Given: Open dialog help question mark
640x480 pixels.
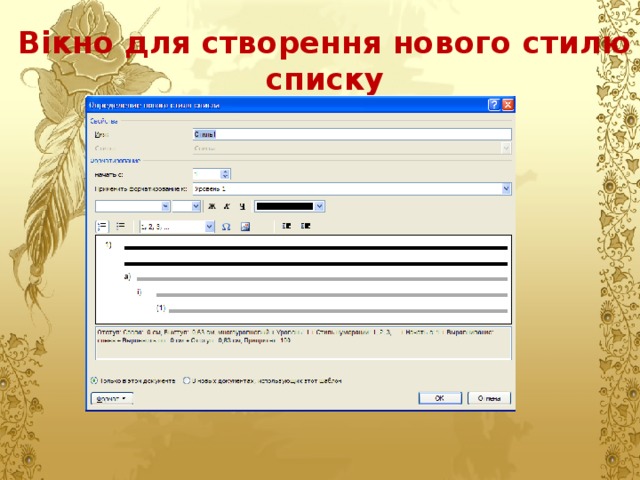Looking at the screenshot, I should point(494,105).
